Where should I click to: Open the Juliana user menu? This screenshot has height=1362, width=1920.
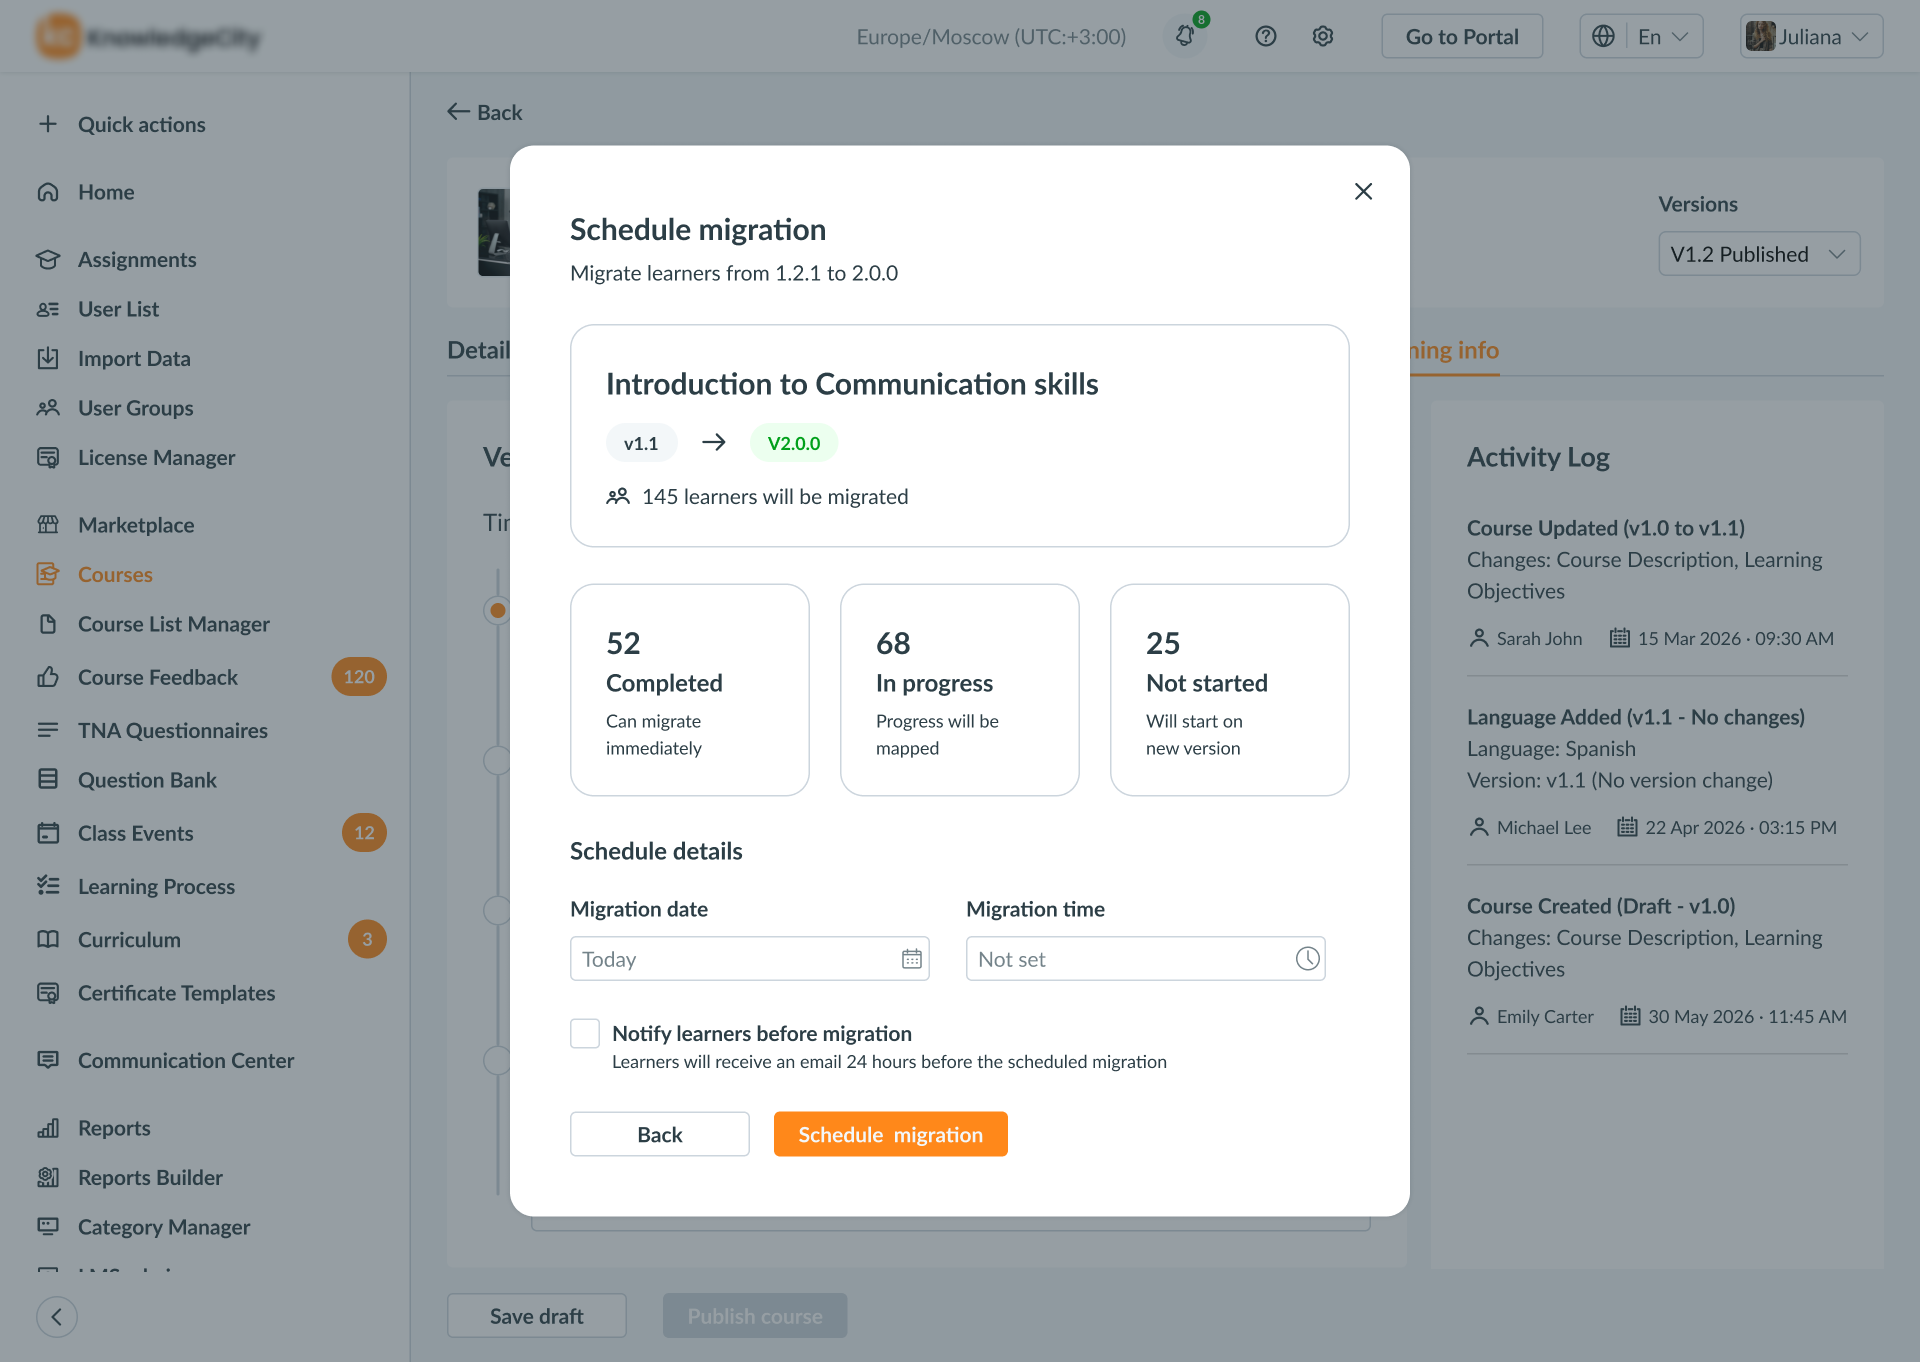tap(1811, 37)
